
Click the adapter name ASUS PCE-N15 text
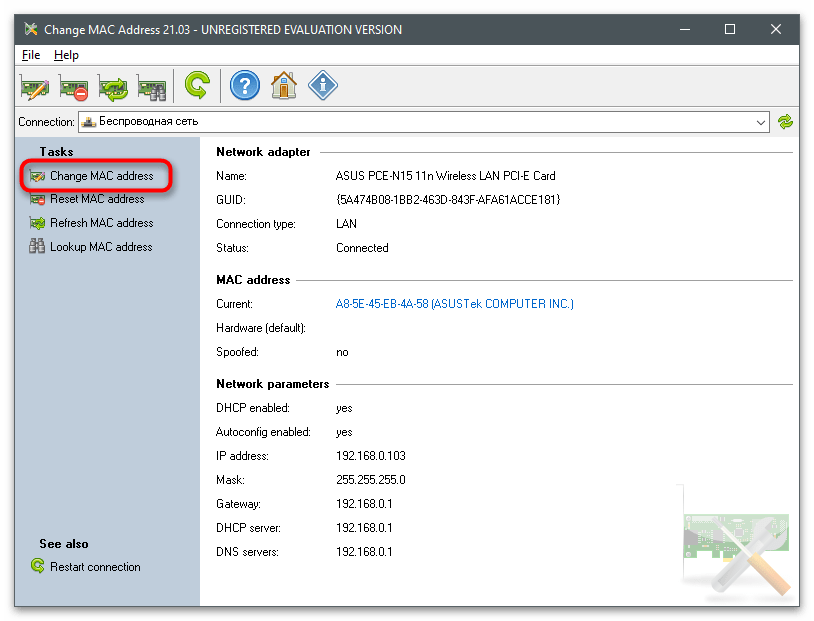[445, 176]
